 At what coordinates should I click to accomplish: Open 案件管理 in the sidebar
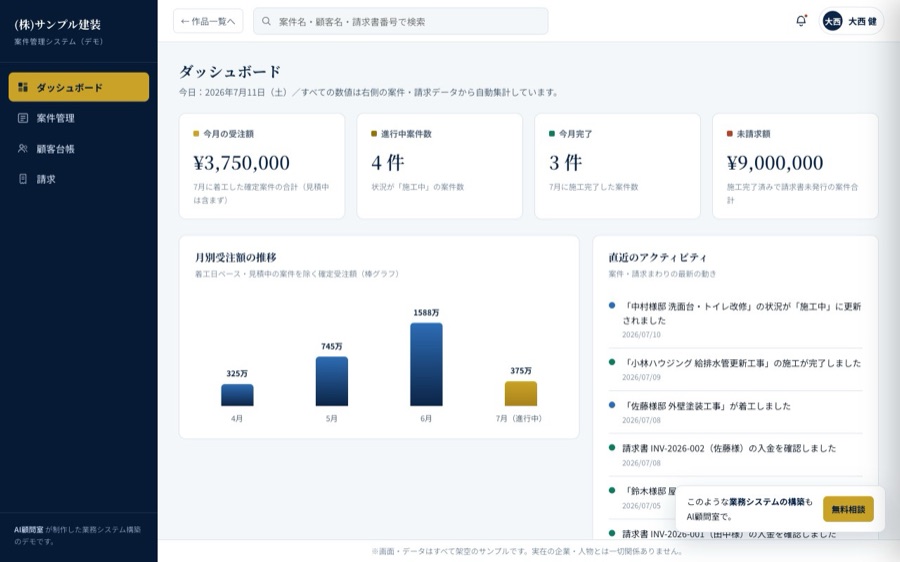pyautogui.click(x=79, y=118)
